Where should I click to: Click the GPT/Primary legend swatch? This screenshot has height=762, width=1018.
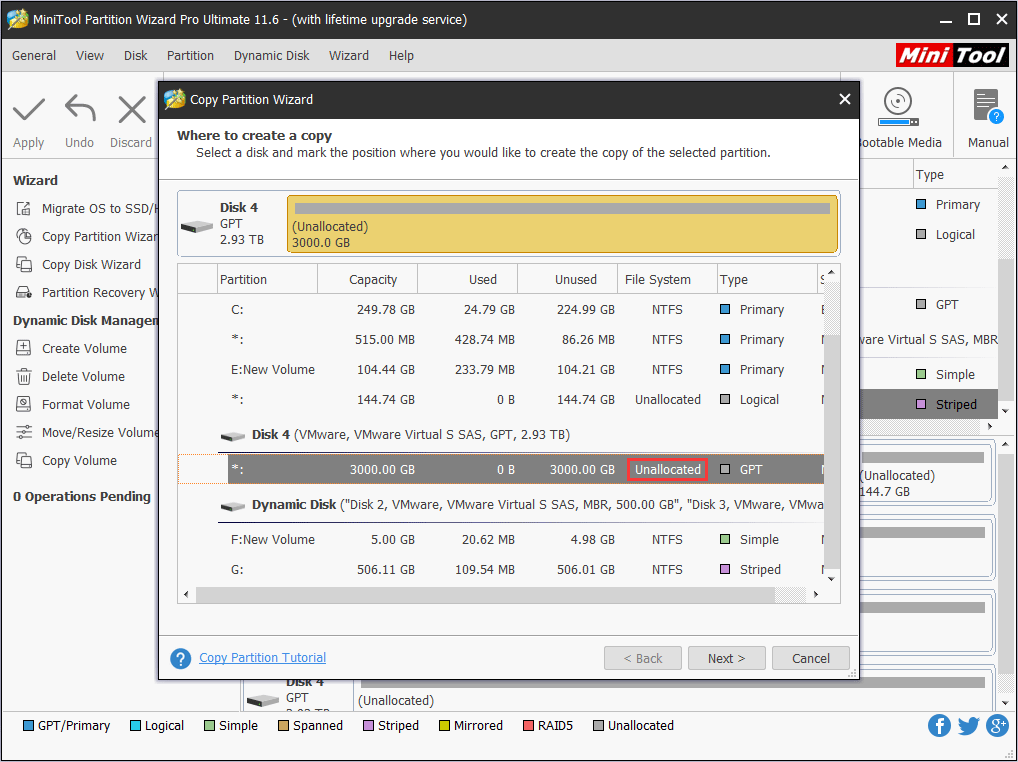pyautogui.click(x=28, y=726)
